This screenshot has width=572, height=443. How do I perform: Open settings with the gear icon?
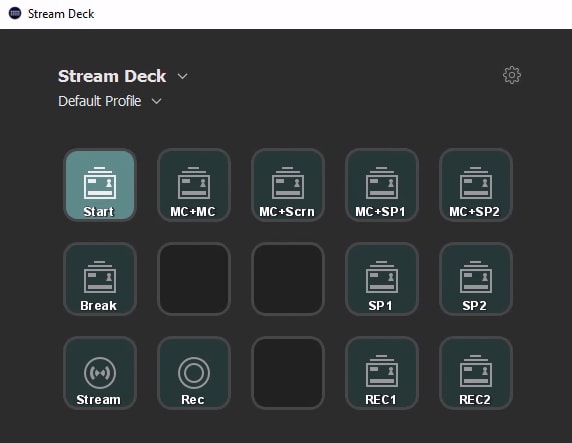[x=512, y=75]
